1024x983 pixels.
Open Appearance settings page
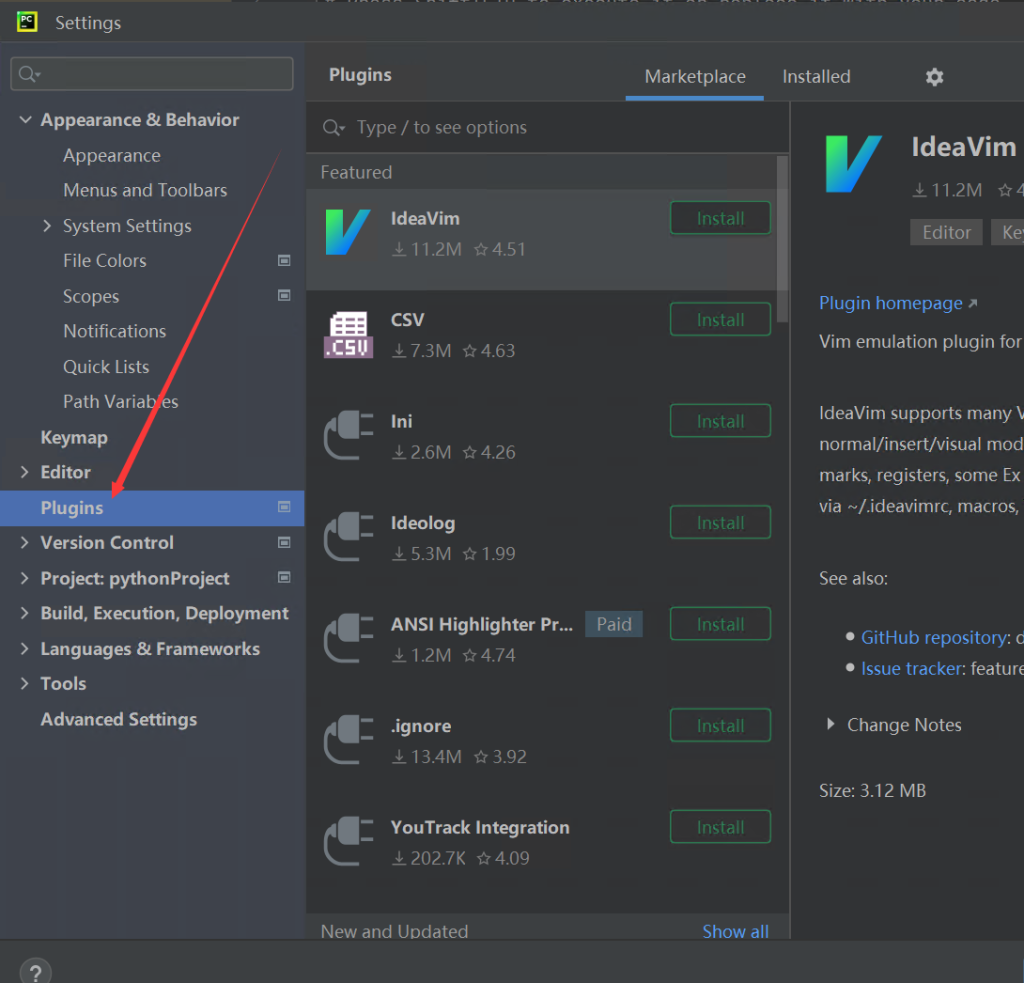[x=112, y=155]
